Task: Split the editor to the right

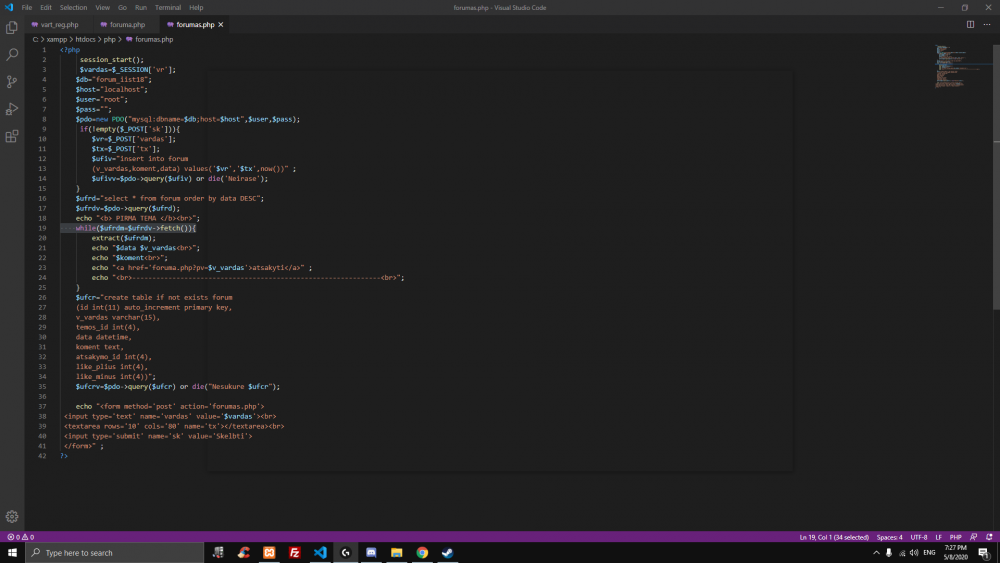Action: coord(970,24)
